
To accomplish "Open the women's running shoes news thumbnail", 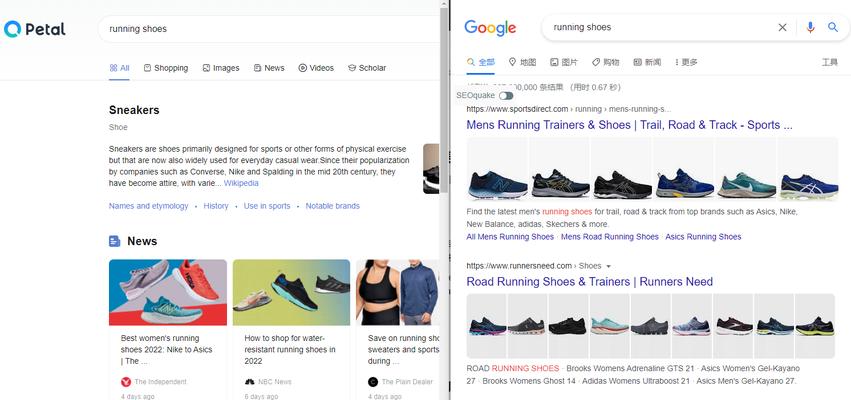I will [168, 293].
